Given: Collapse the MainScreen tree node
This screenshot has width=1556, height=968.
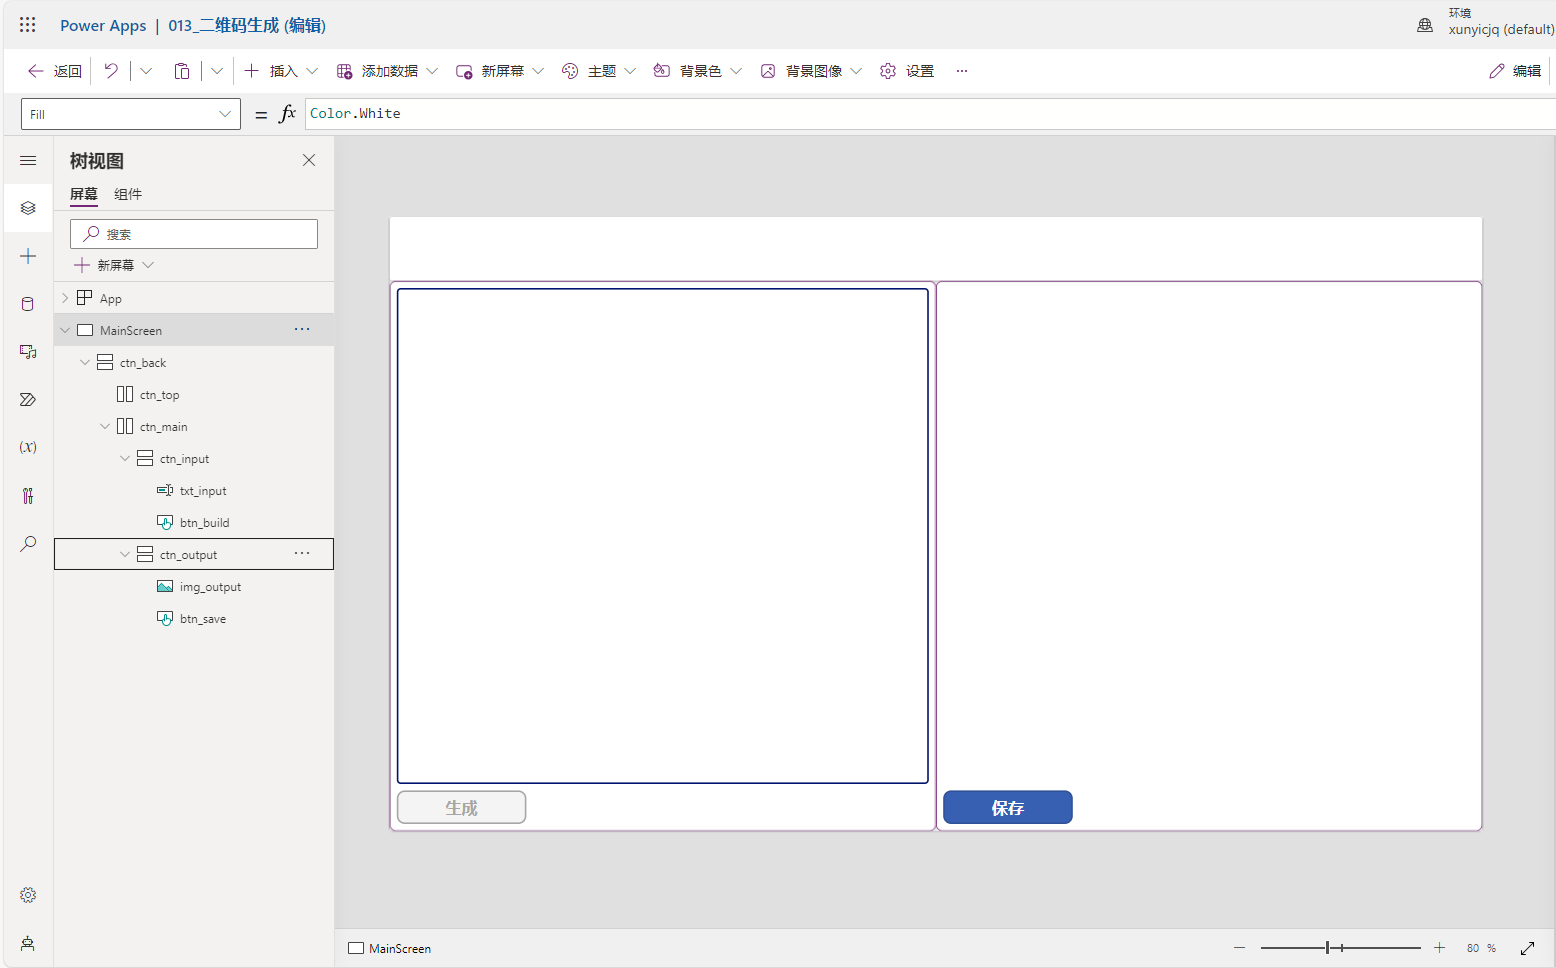Looking at the screenshot, I should tap(66, 330).
